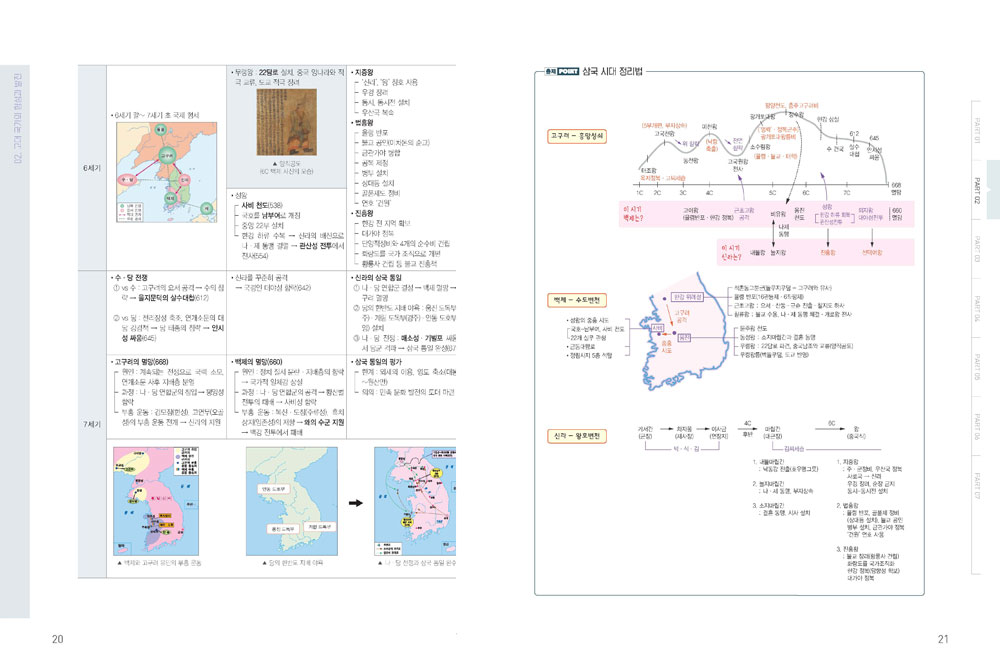Click the 고구려 – 흥망성쇠 label box
This screenshot has height=672, width=1000.
point(577,136)
